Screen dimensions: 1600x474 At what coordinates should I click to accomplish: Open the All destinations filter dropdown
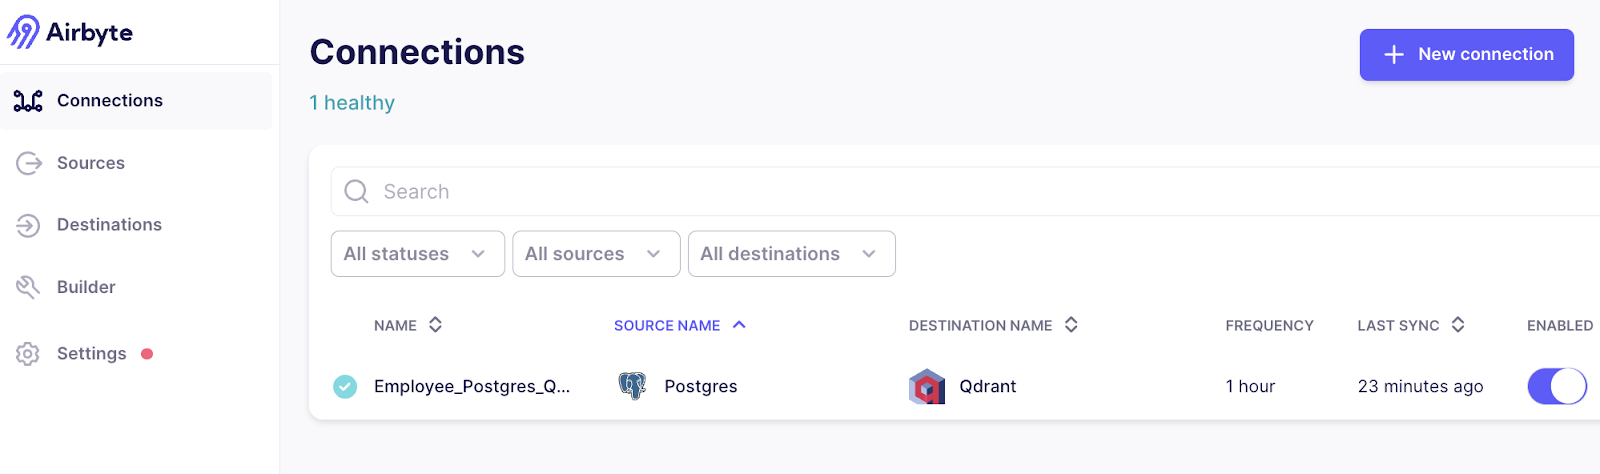pyautogui.click(x=792, y=254)
